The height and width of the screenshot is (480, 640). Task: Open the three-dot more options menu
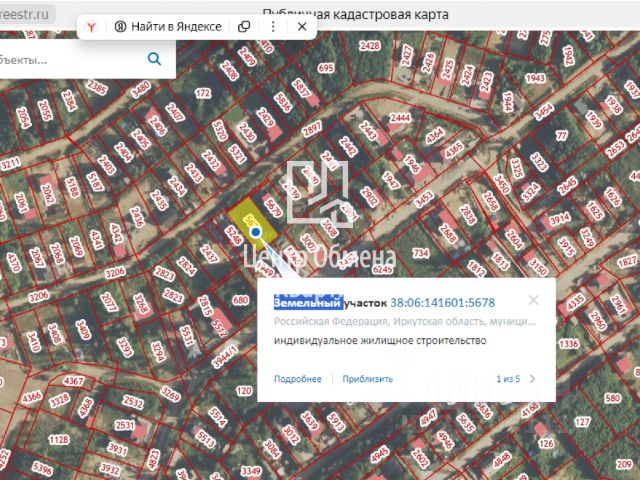click(x=273, y=27)
